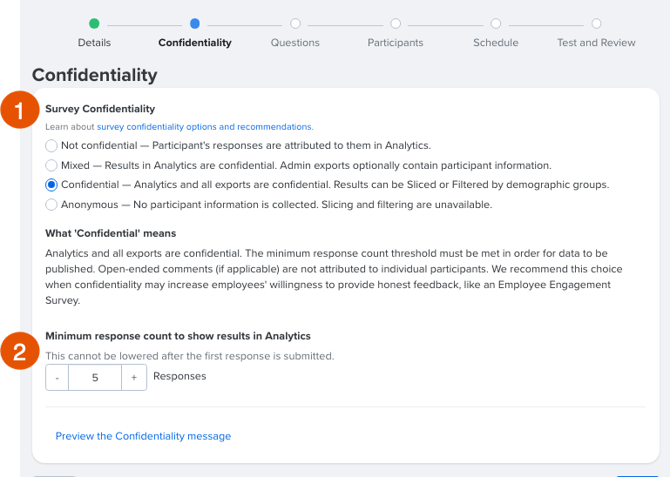Screen dimensions: 670x477
Task: Click the green Details step circle
Action: pyautogui.click(x=94, y=24)
